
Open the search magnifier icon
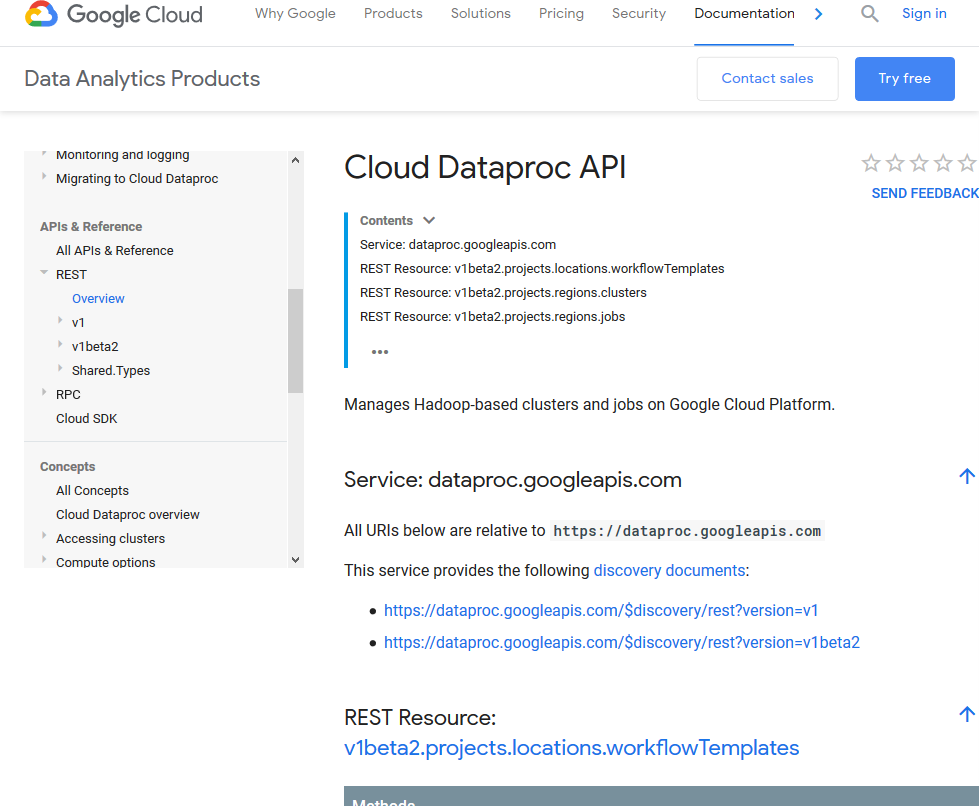(x=869, y=13)
